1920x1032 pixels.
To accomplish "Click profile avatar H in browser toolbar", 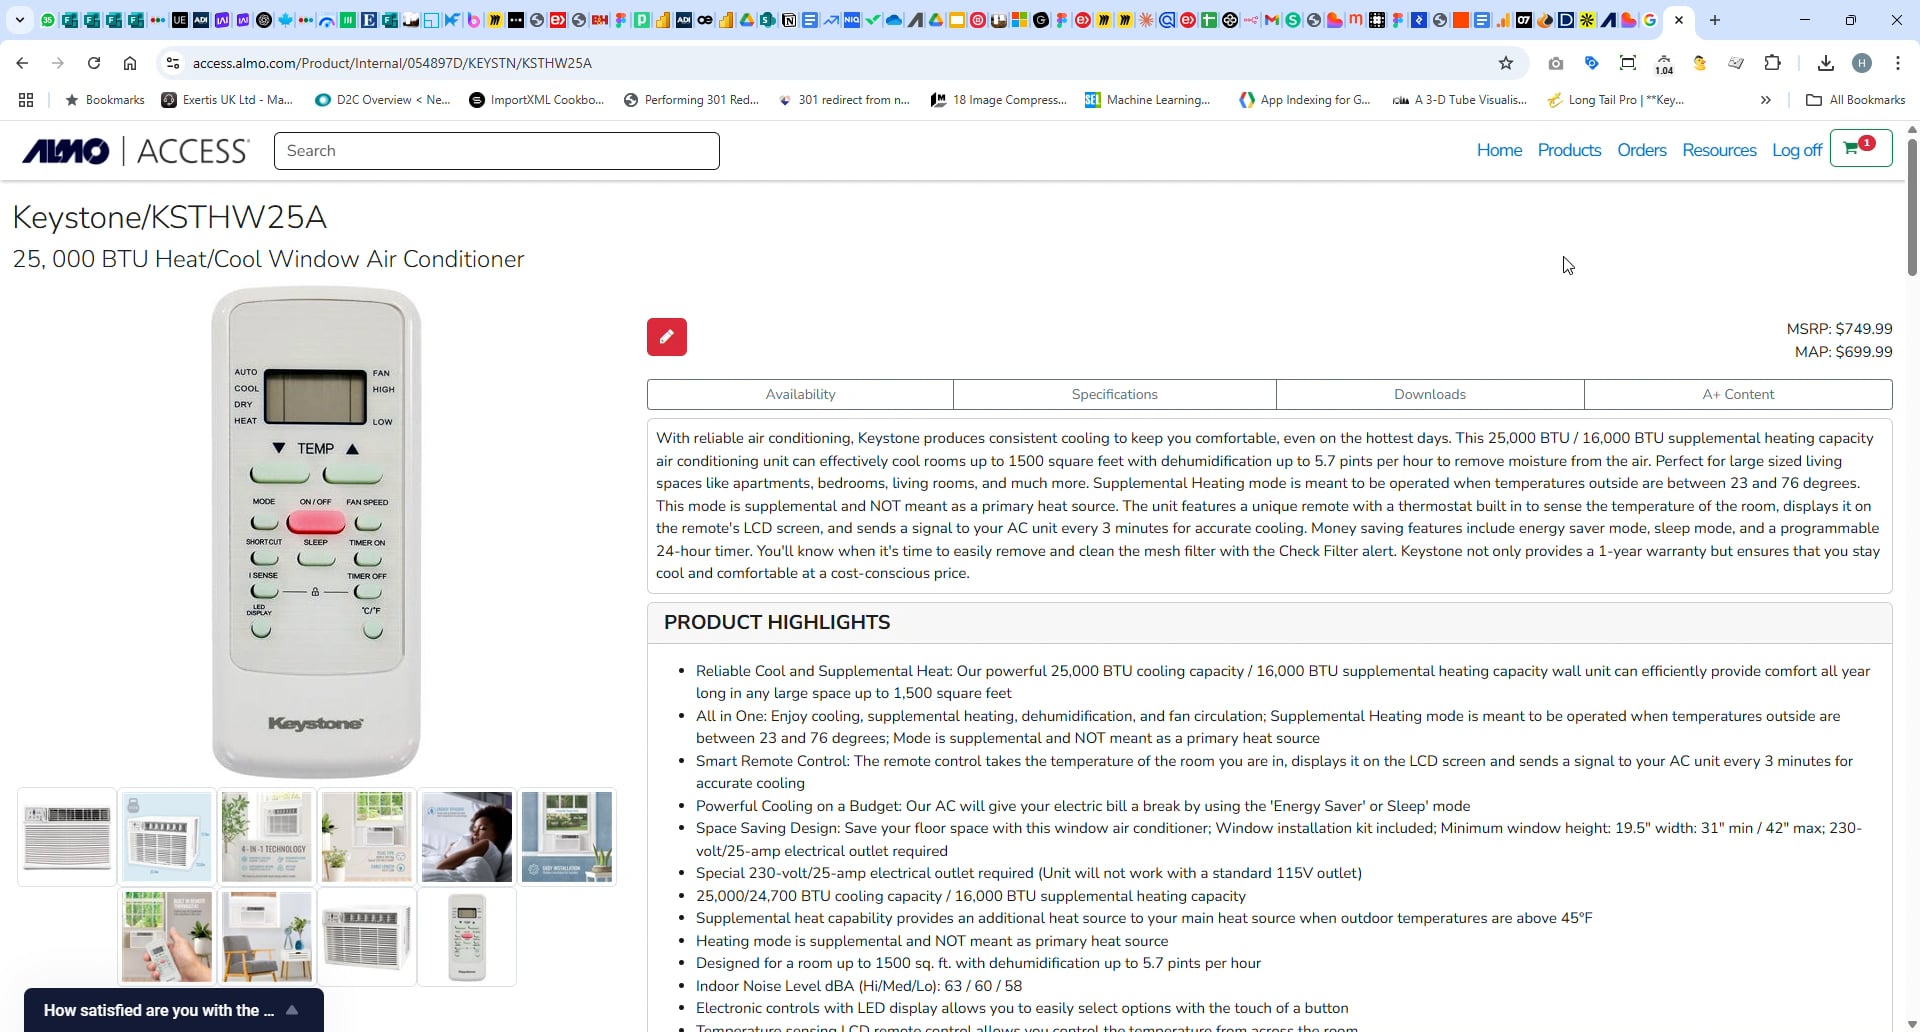I will tap(1862, 63).
